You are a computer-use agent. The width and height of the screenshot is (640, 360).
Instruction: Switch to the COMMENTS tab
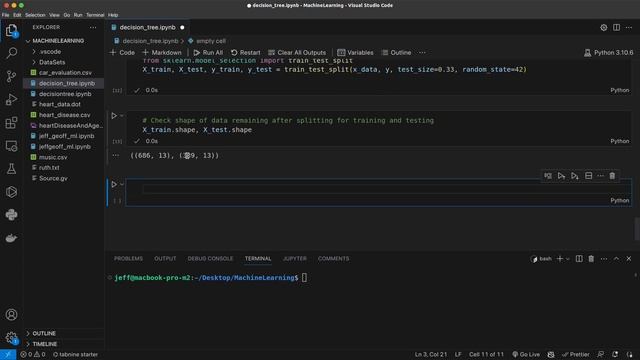pyautogui.click(x=333, y=259)
